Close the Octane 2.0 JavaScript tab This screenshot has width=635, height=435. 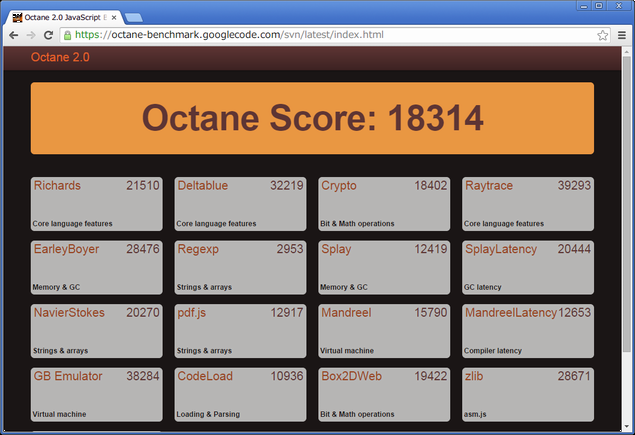114,17
